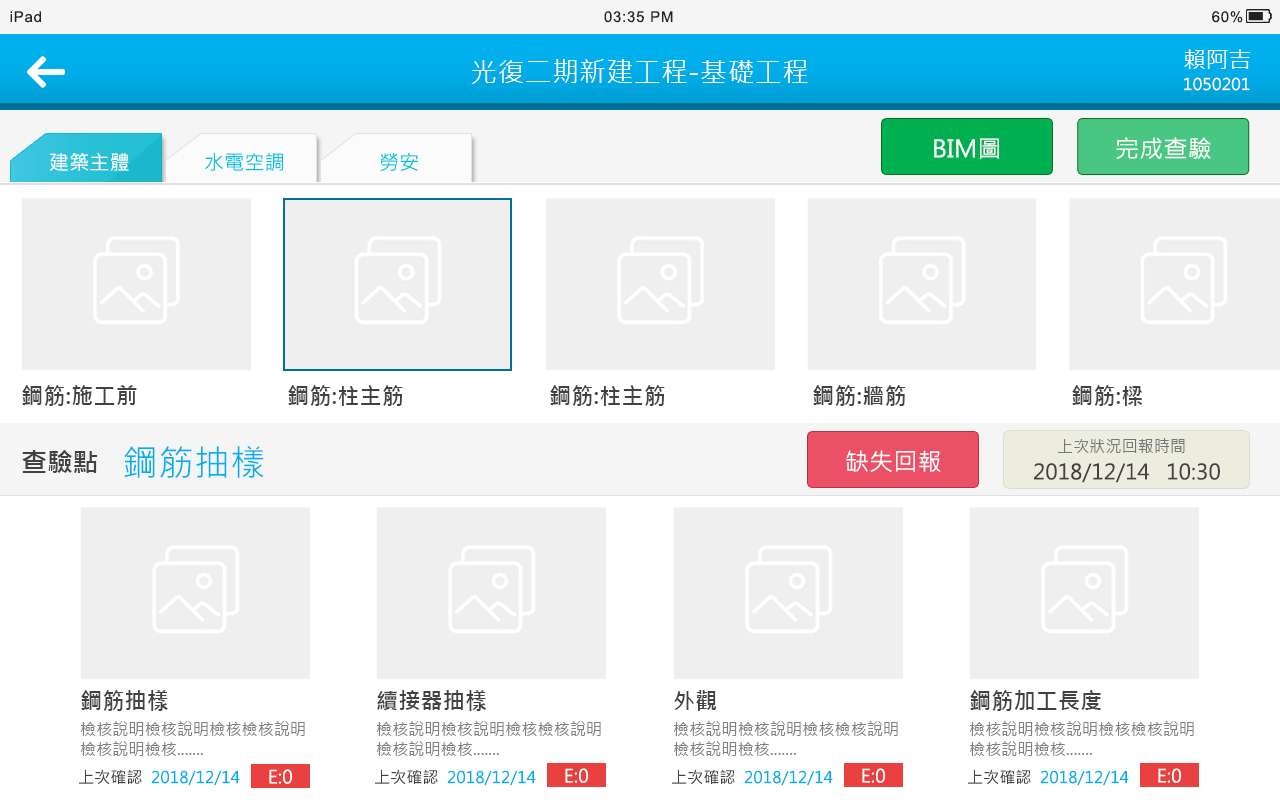The height and width of the screenshot is (800, 1280).
Task: Open the BIM圖 view
Action: 966,147
